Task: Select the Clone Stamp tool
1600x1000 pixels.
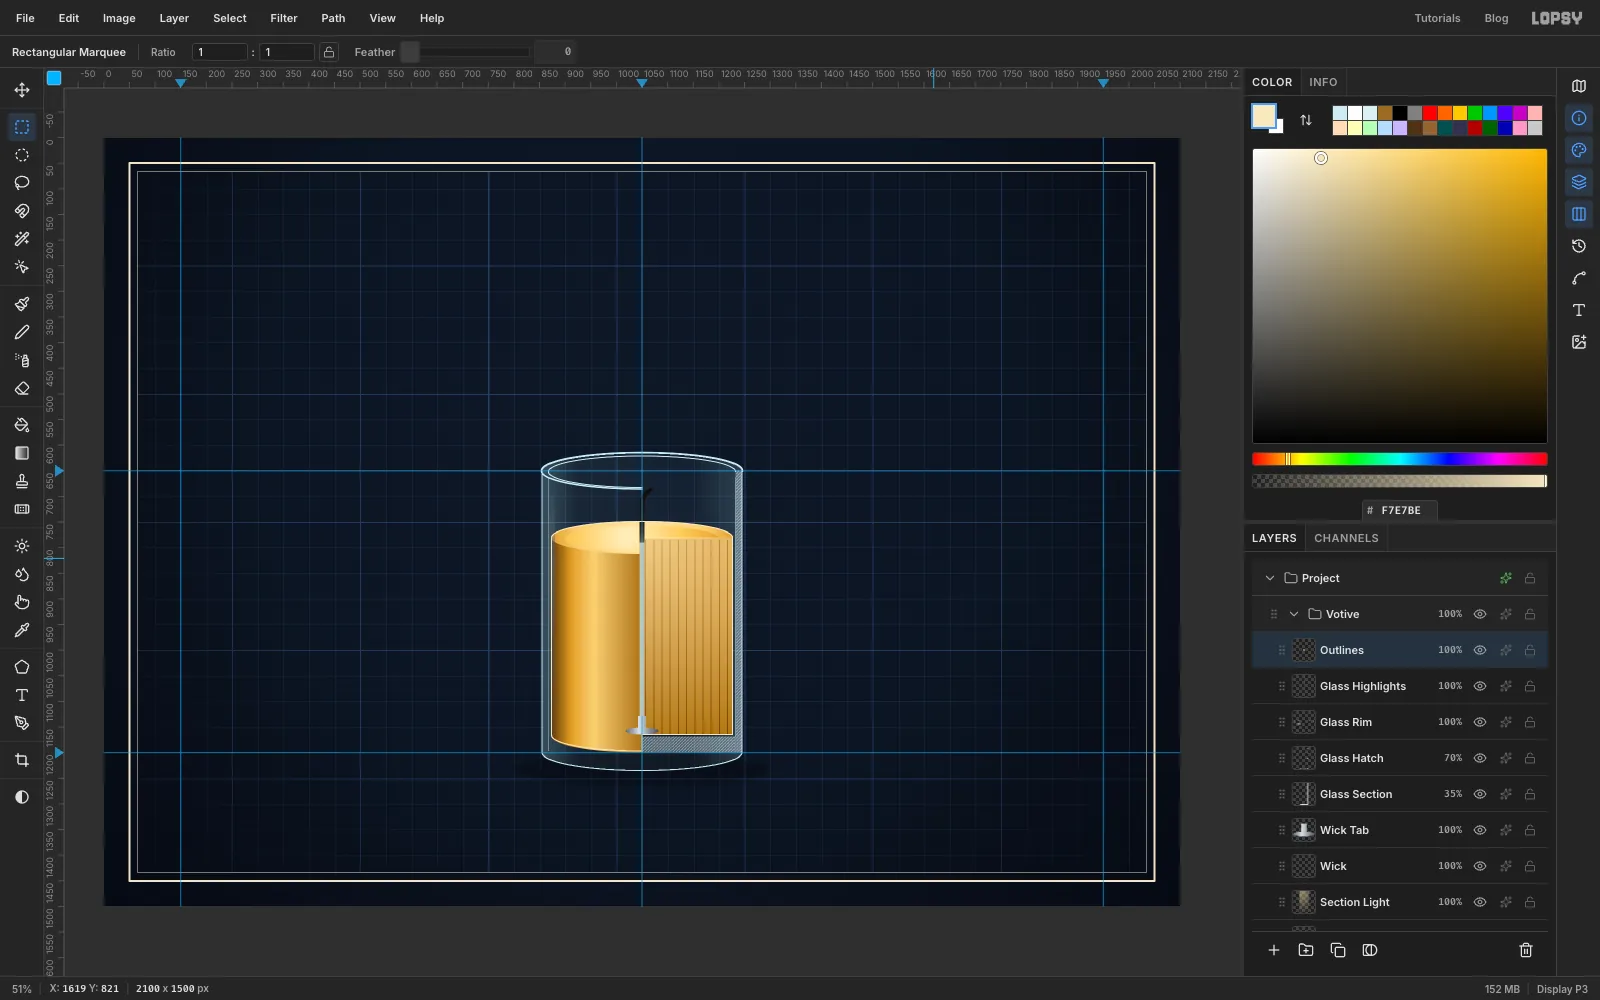Action: [22, 481]
